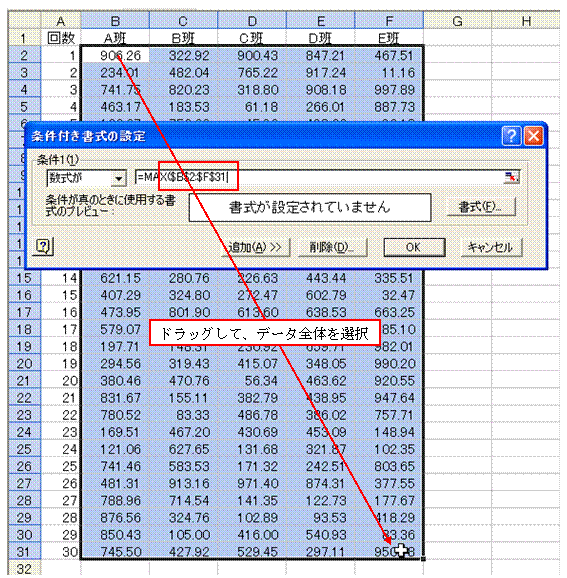This screenshot has width=567, height=578.
Task: Click the collapse dialog range selector icon
Action: click(512, 177)
